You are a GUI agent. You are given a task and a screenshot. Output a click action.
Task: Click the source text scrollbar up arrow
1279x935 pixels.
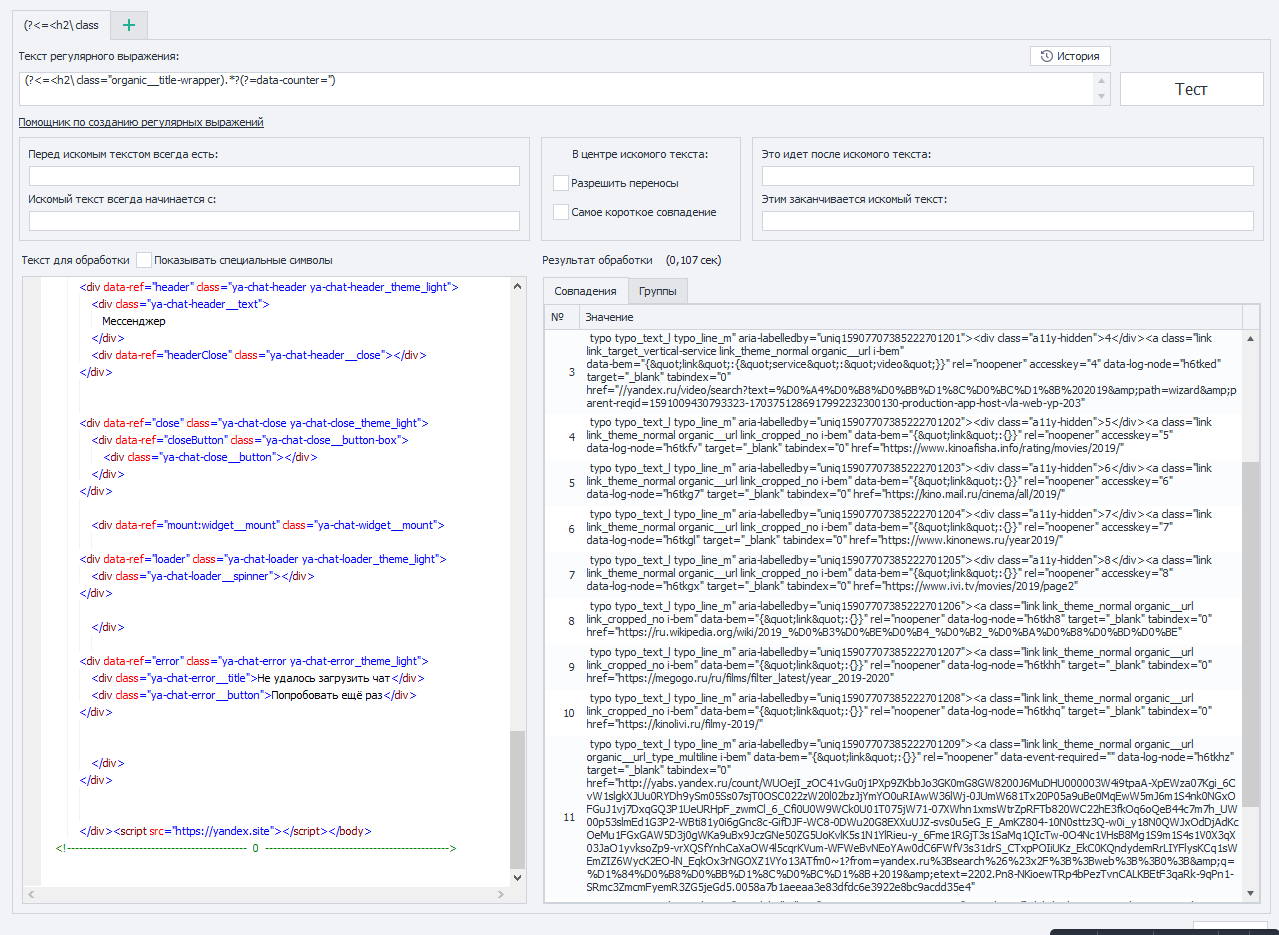coord(517,287)
